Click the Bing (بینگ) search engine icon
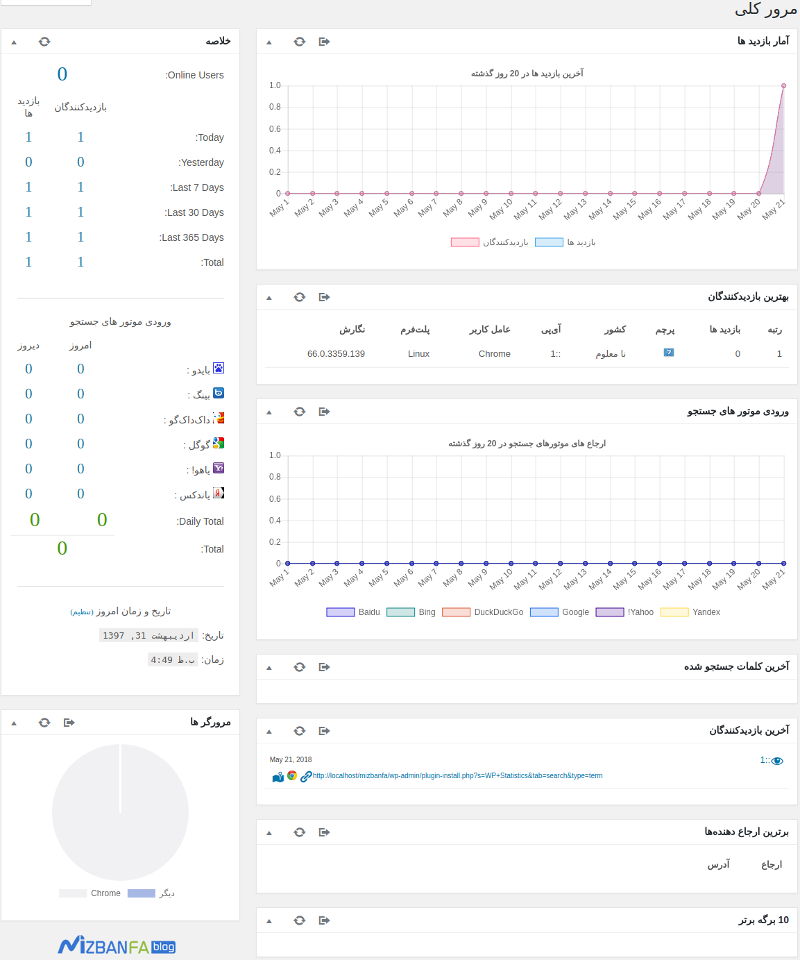 click(219, 393)
